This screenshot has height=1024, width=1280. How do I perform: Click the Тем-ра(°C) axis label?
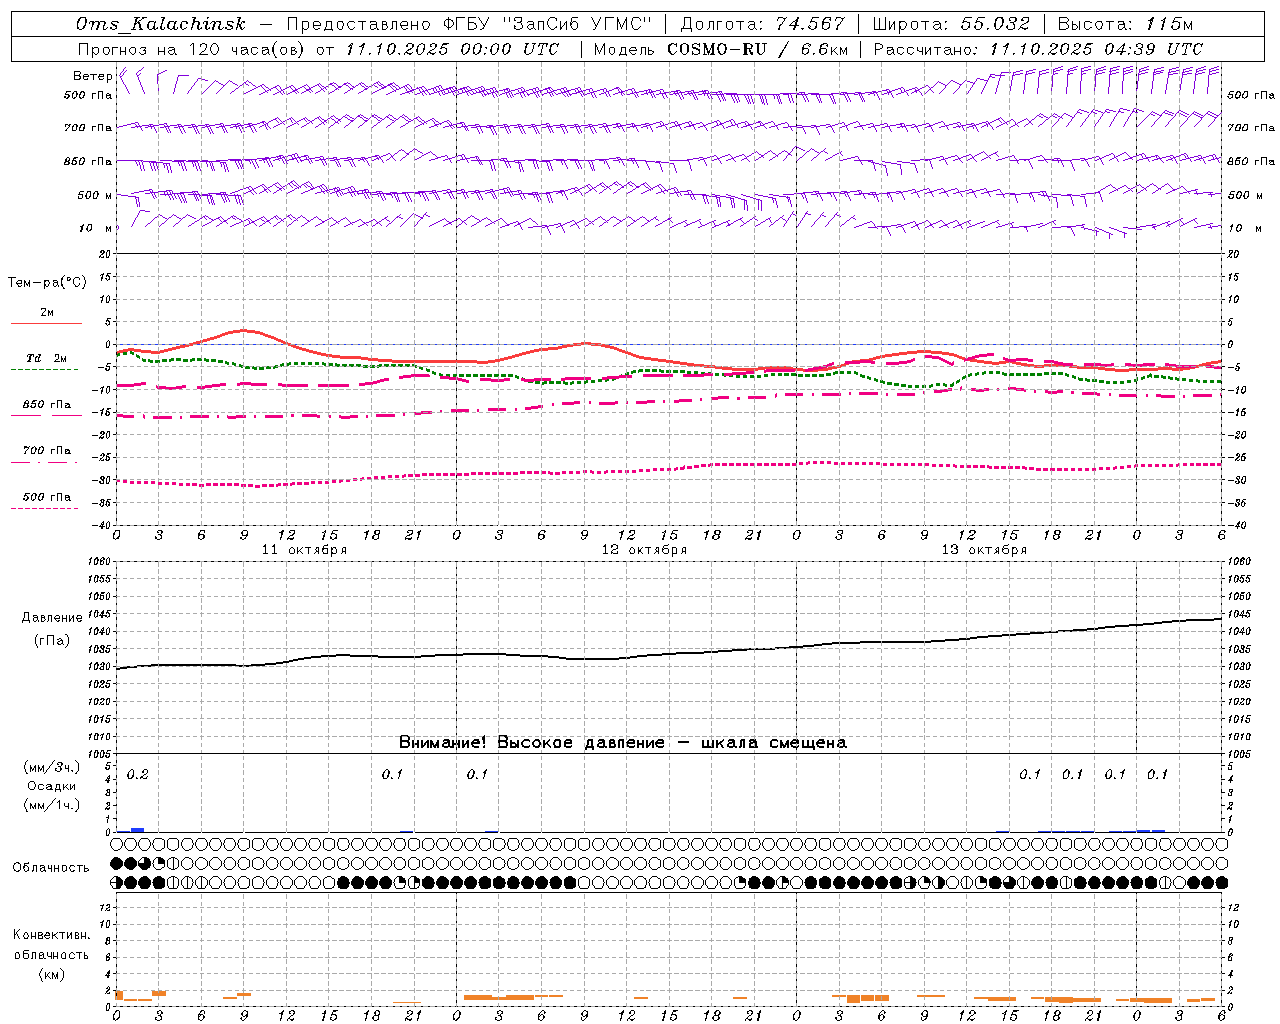point(47,283)
